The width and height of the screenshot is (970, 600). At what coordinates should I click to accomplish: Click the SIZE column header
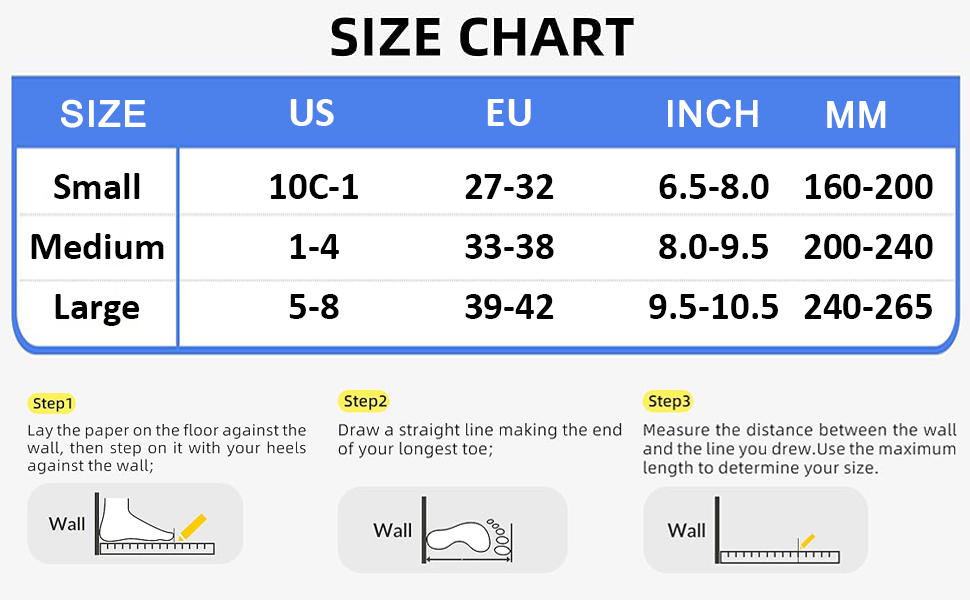[x=103, y=114]
